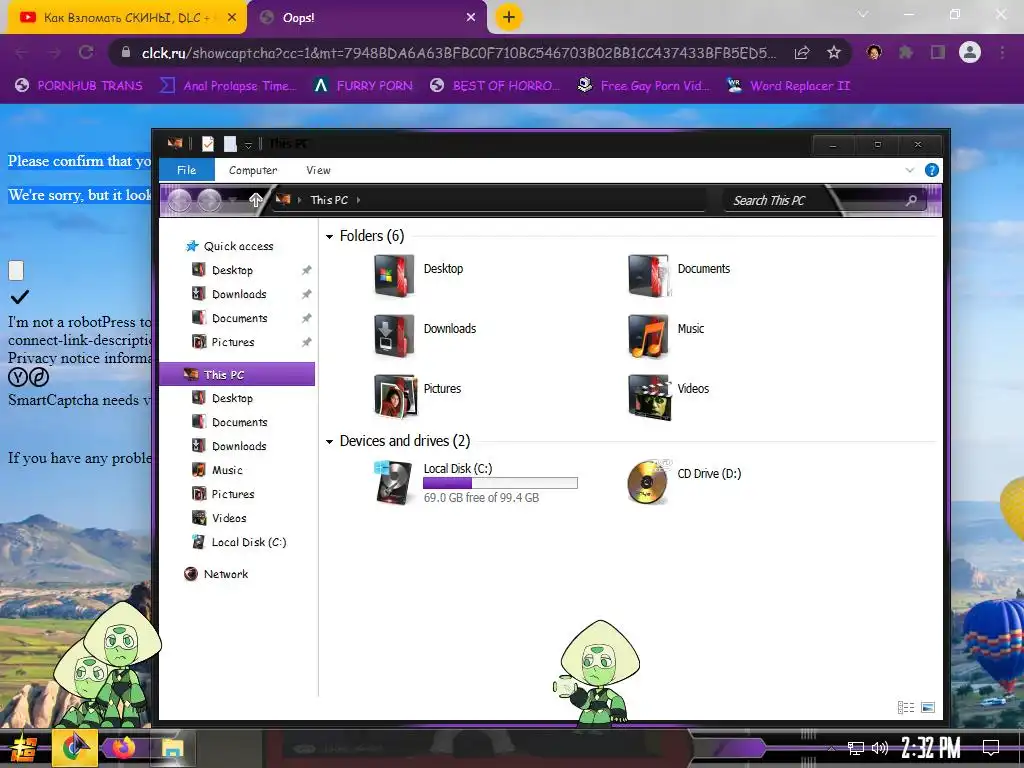
Task: Click the New folder icon in Explorer title bar
Action: [230, 144]
